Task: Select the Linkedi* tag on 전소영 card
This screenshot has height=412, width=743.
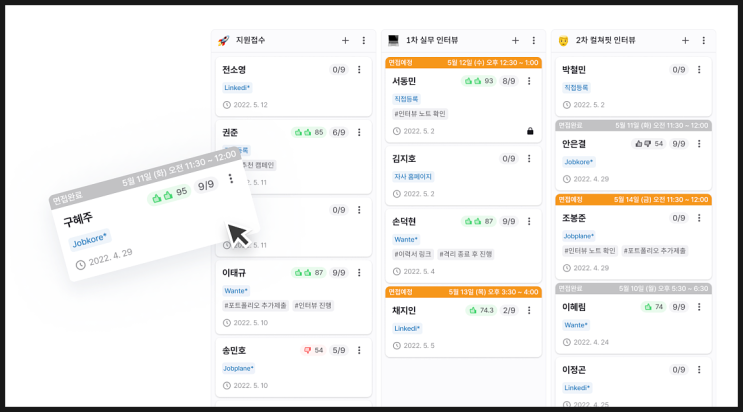Action: click(x=237, y=88)
